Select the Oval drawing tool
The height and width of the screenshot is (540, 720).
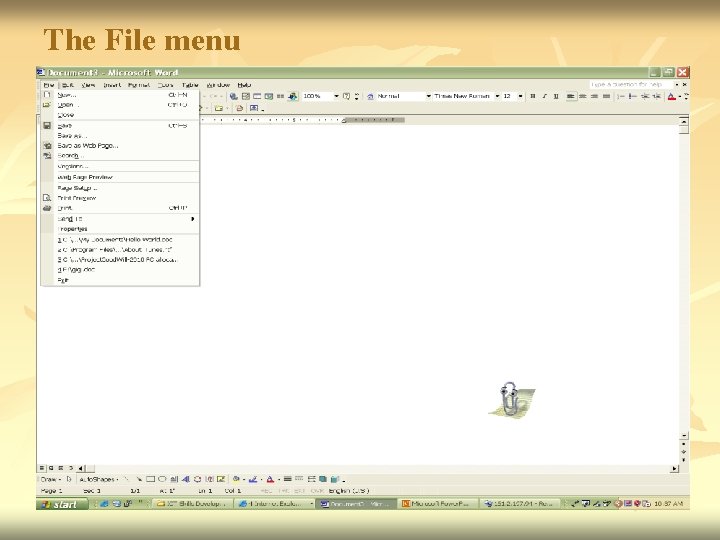pyautogui.click(x=162, y=479)
